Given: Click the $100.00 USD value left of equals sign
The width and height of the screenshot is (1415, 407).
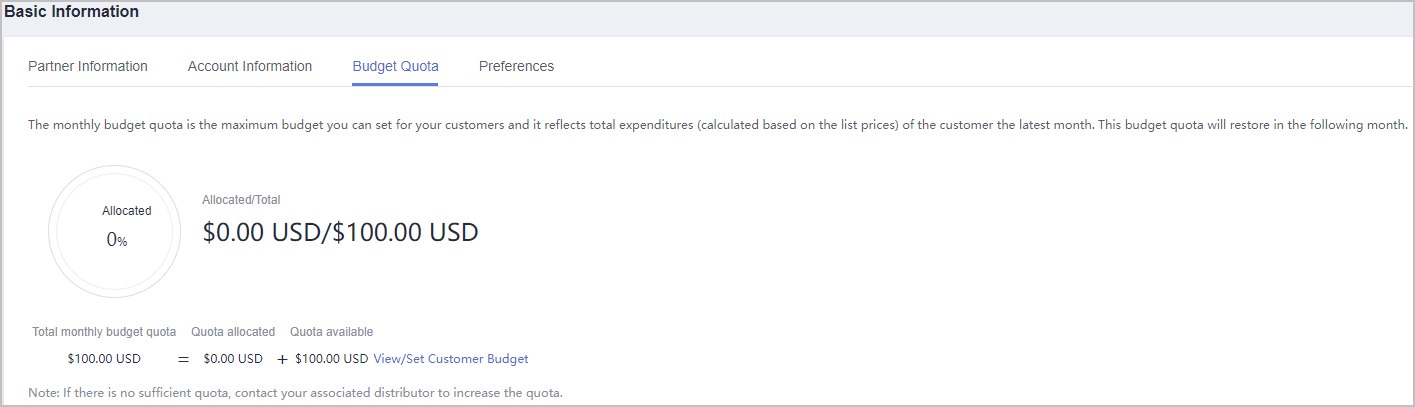Looking at the screenshot, I should click(x=104, y=359).
